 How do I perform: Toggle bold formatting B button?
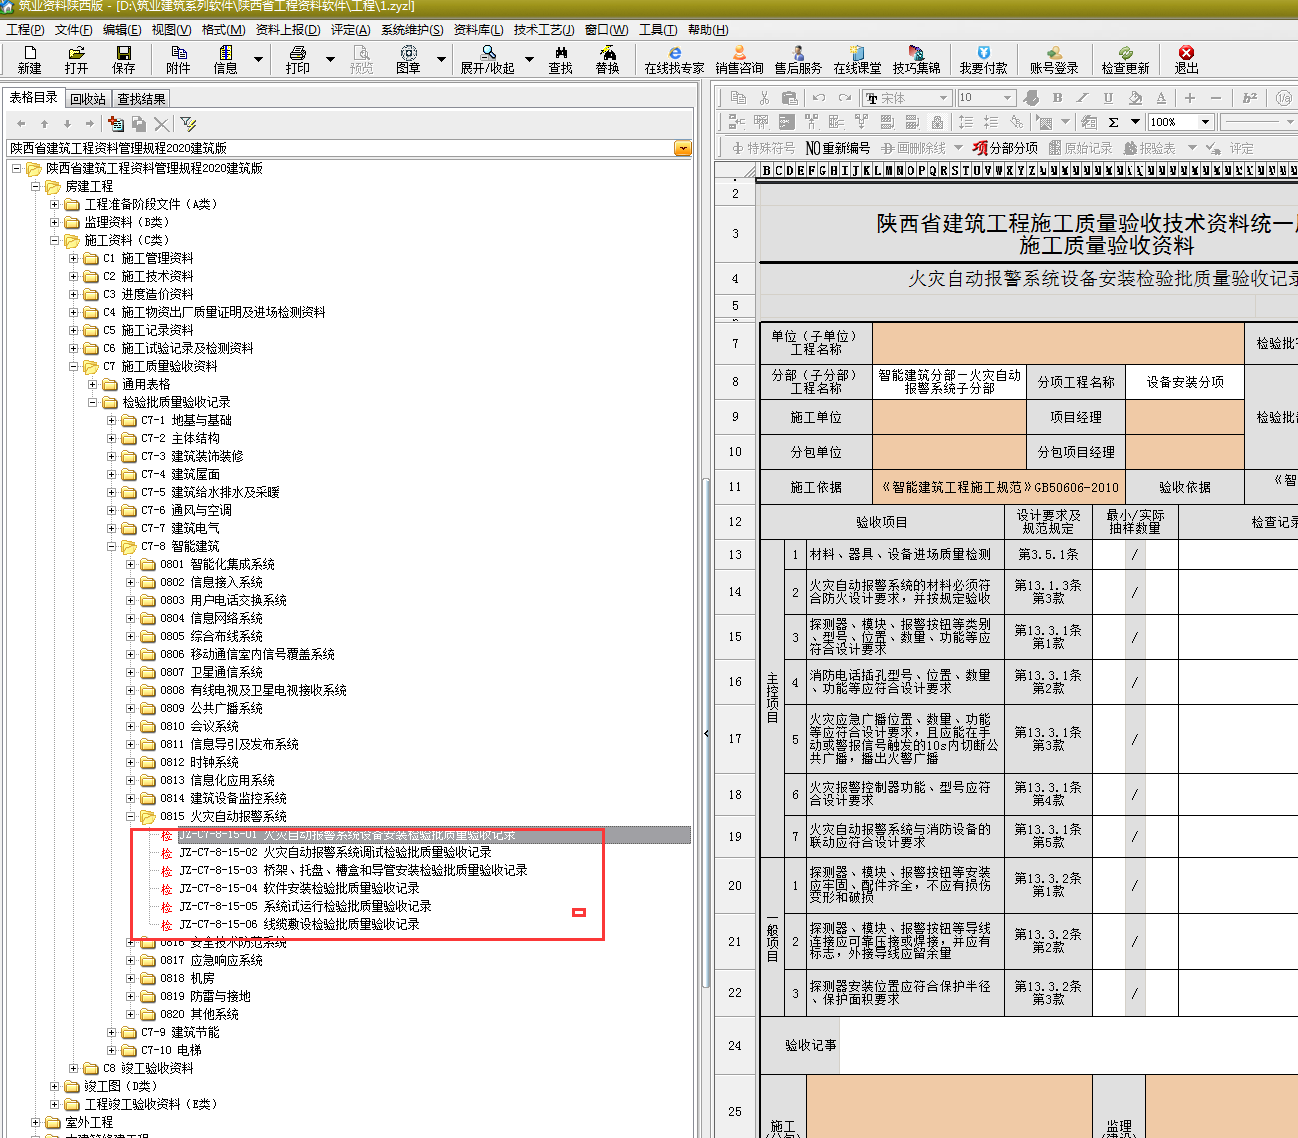tap(1057, 98)
